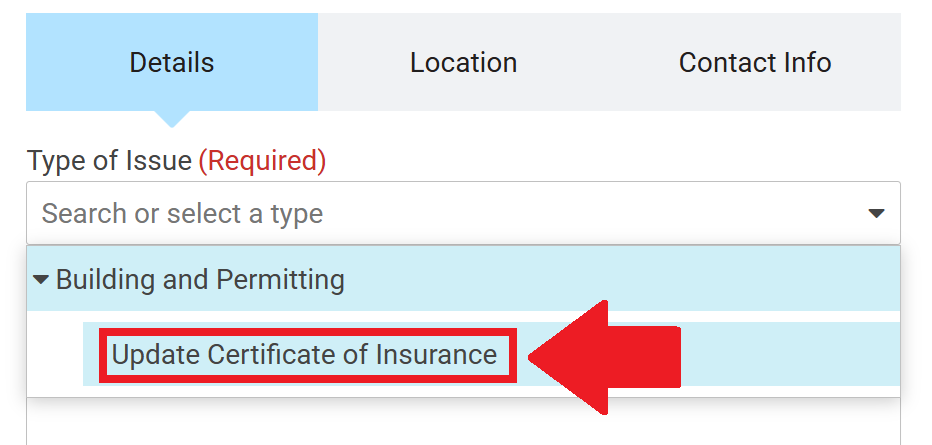Select the Details tab

pyautogui.click(x=172, y=62)
